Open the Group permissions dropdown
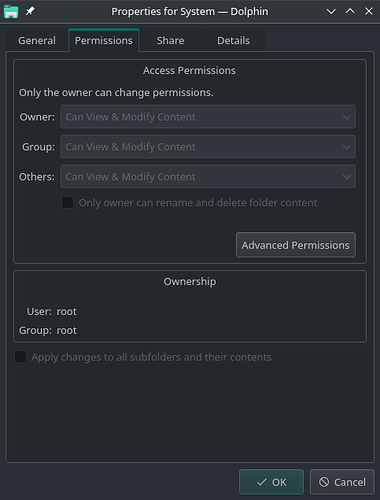 208,147
